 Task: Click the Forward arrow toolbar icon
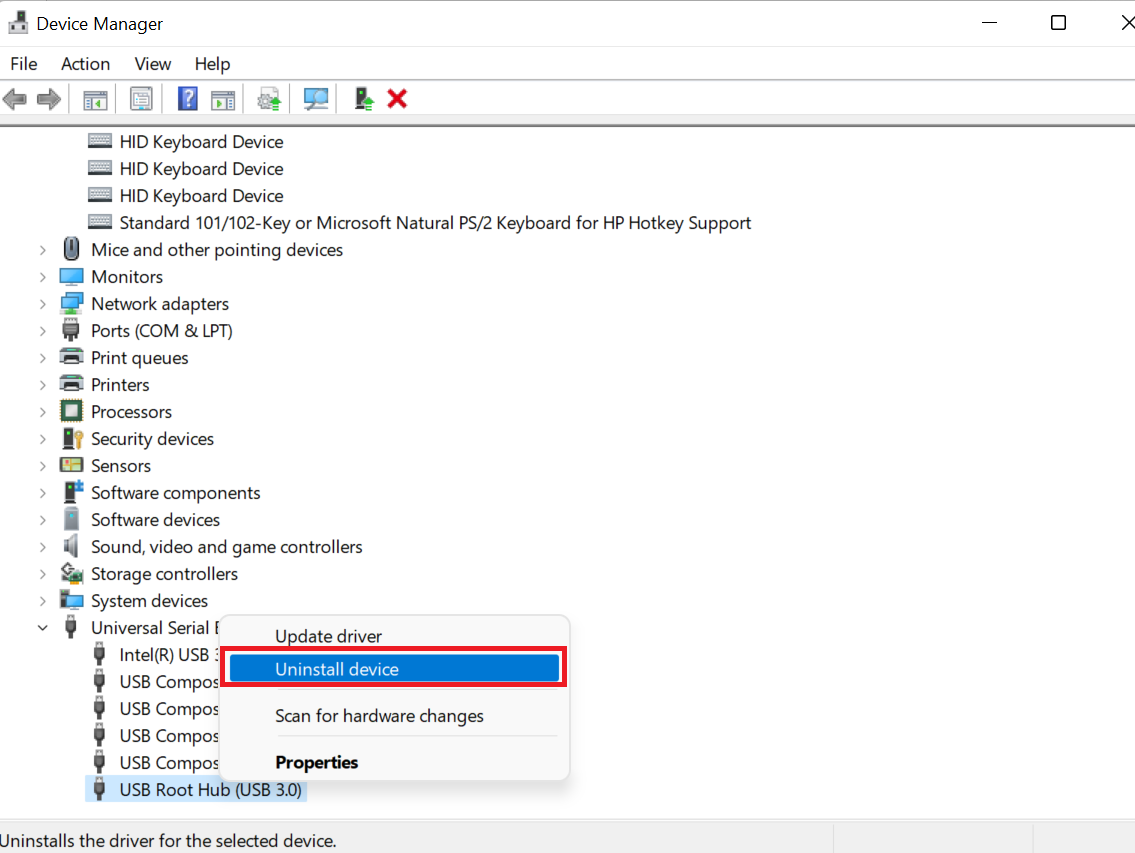pos(48,98)
